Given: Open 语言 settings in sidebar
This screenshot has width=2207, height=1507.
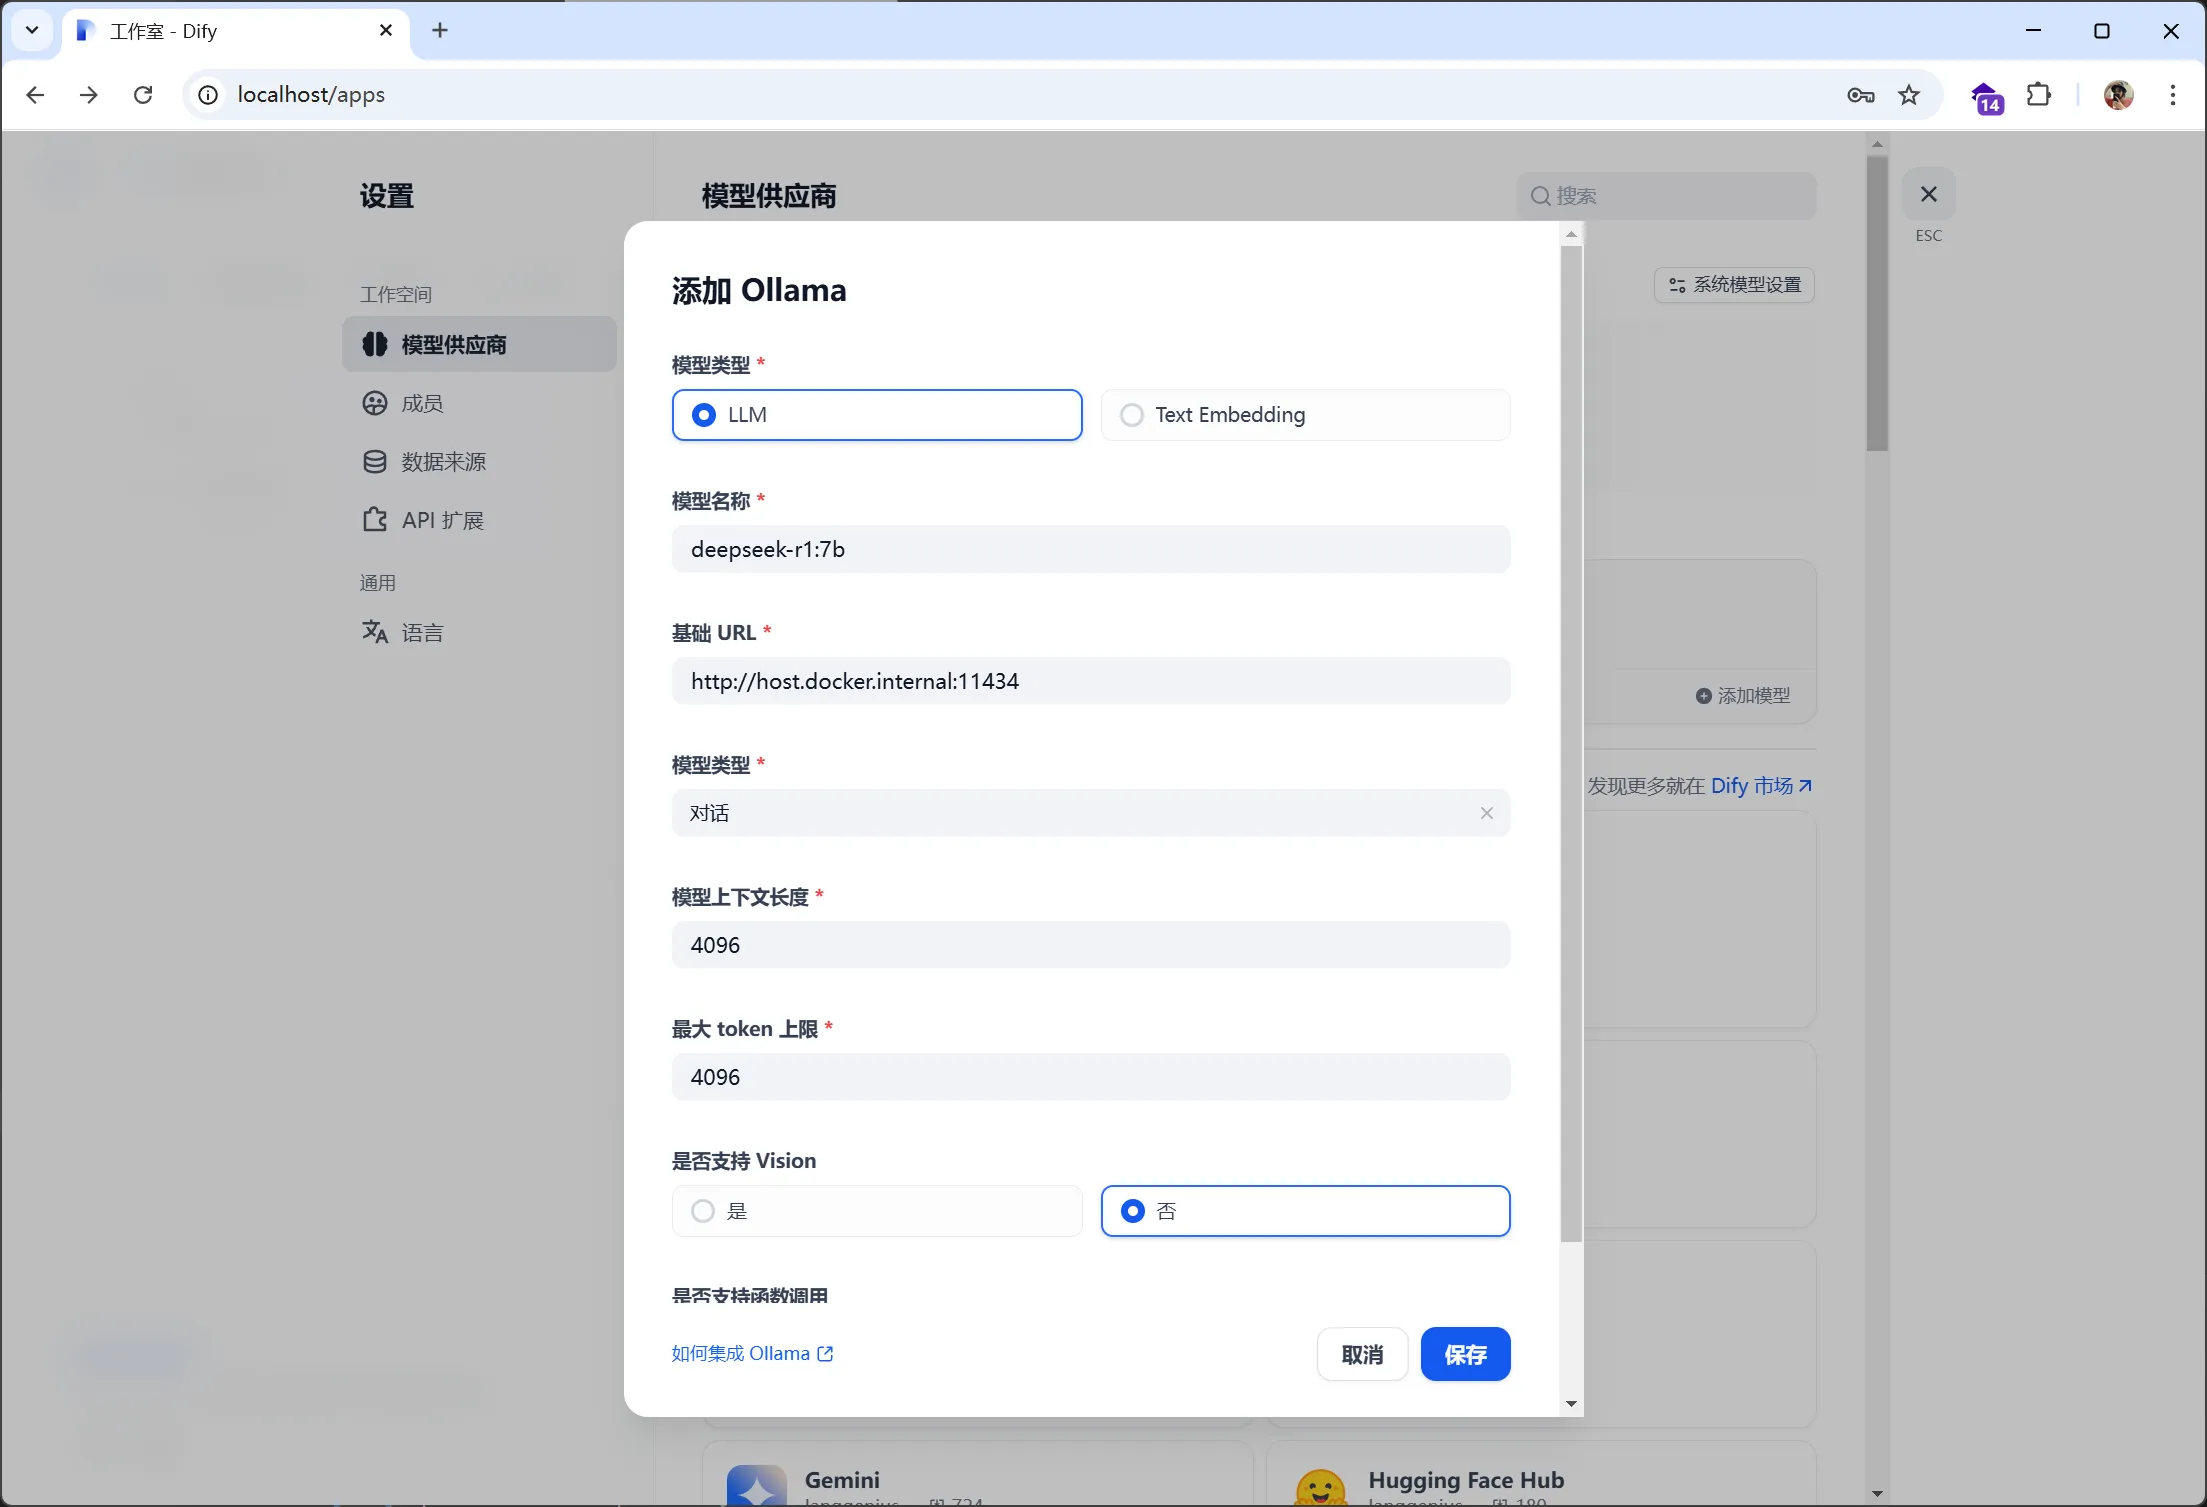Looking at the screenshot, I should (x=479, y=632).
